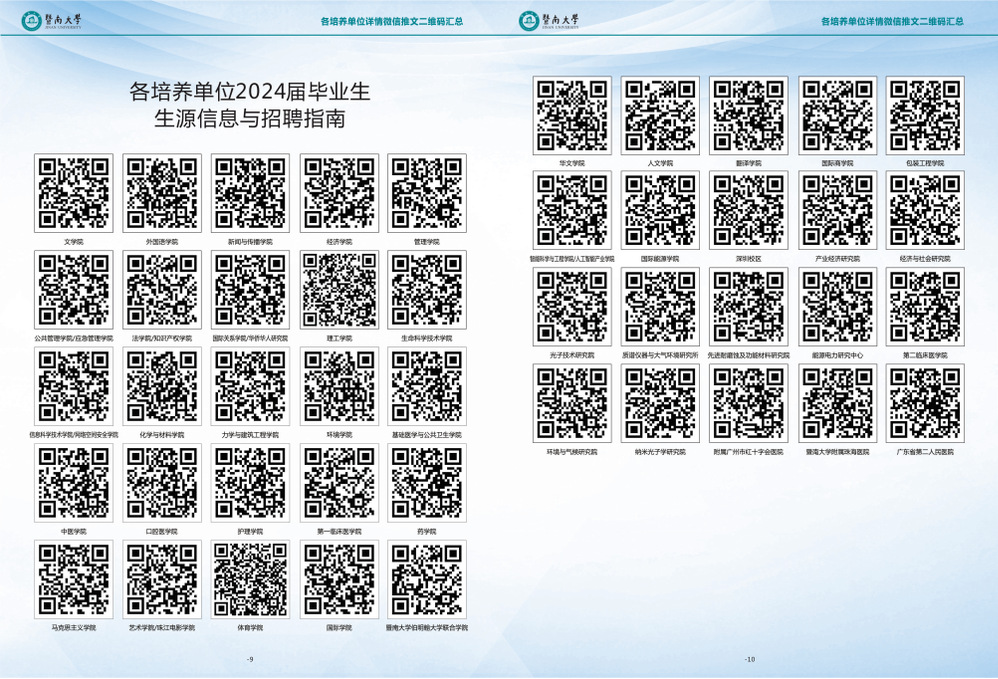
Task: Click the QR code above 文学院
Action: click(74, 193)
